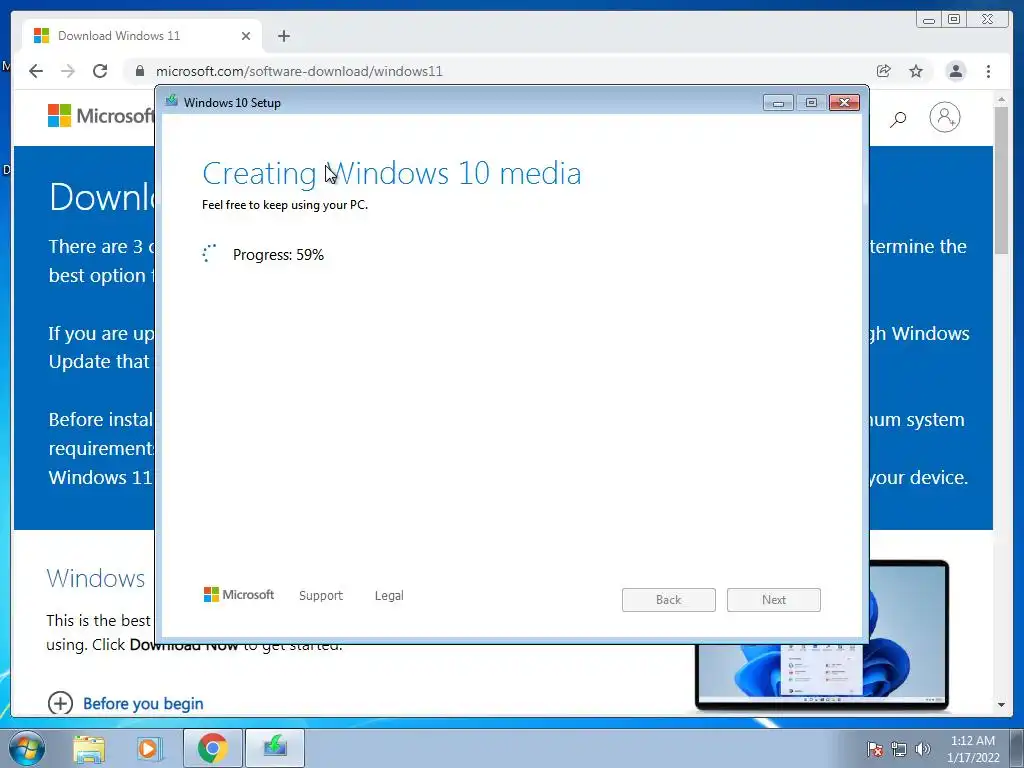Open Windows Media Player from taskbar
1024x768 pixels.
[149, 748]
